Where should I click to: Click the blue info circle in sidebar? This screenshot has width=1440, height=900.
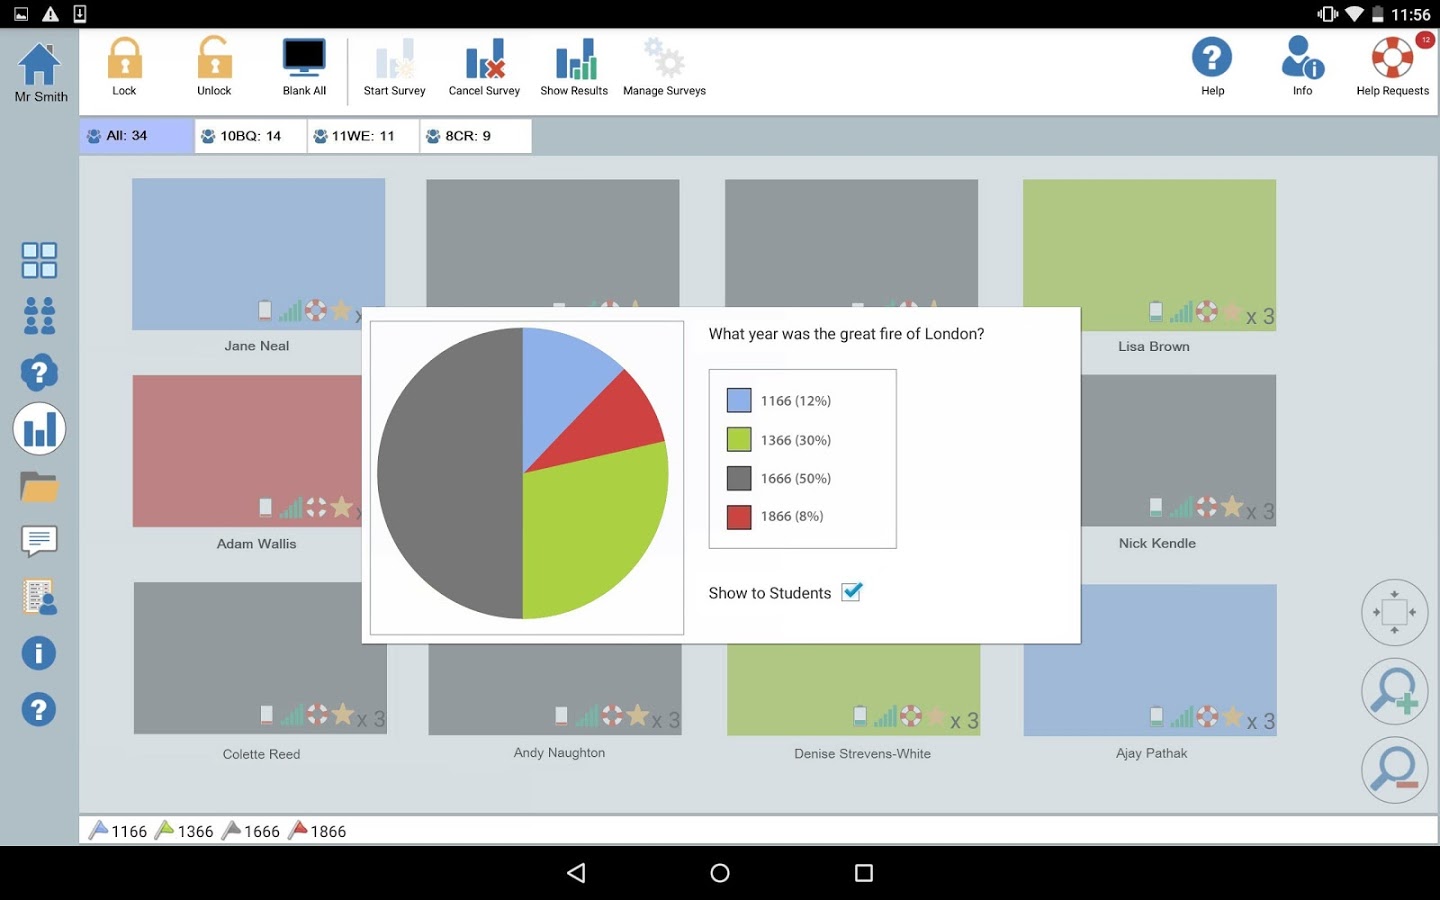[39, 654]
